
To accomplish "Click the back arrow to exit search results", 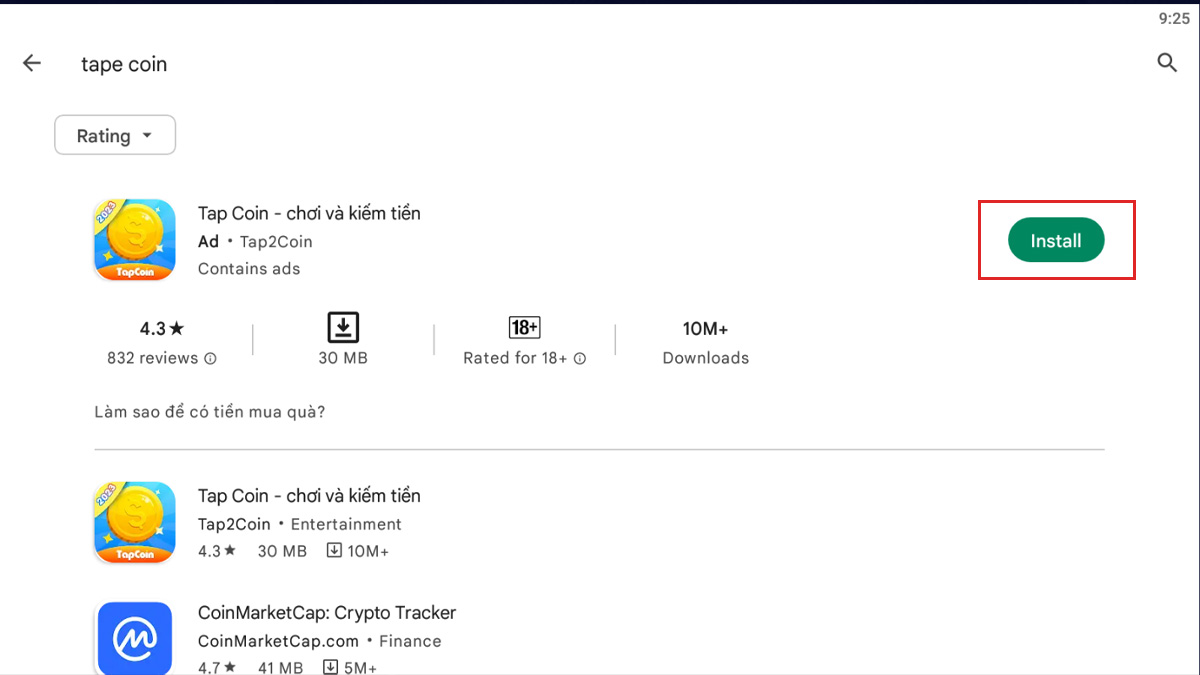I will (31, 62).
